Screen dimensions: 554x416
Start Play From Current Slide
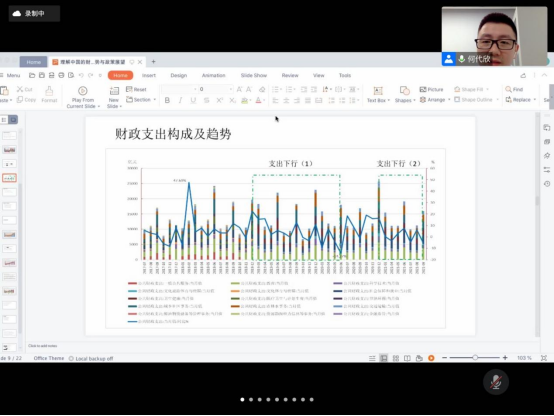[x=83, y=97]
